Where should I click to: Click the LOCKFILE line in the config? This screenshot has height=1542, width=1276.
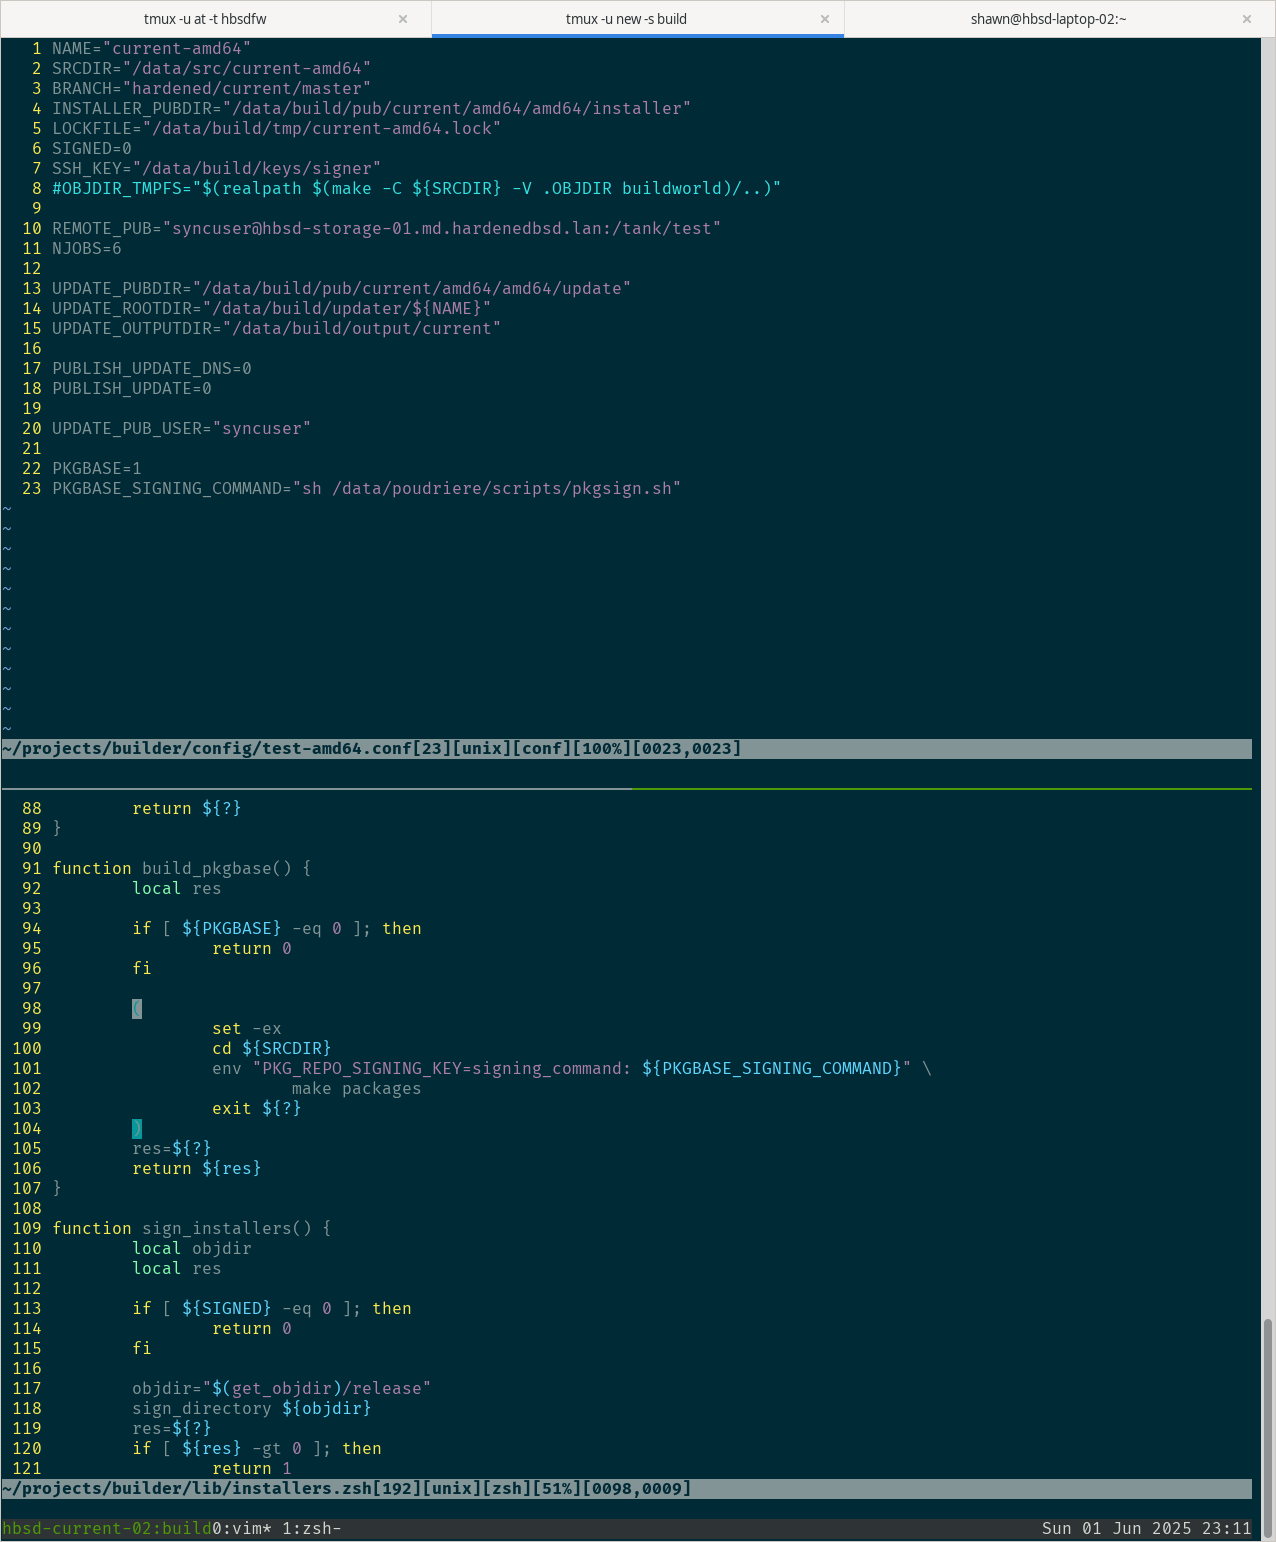(276, 128)
